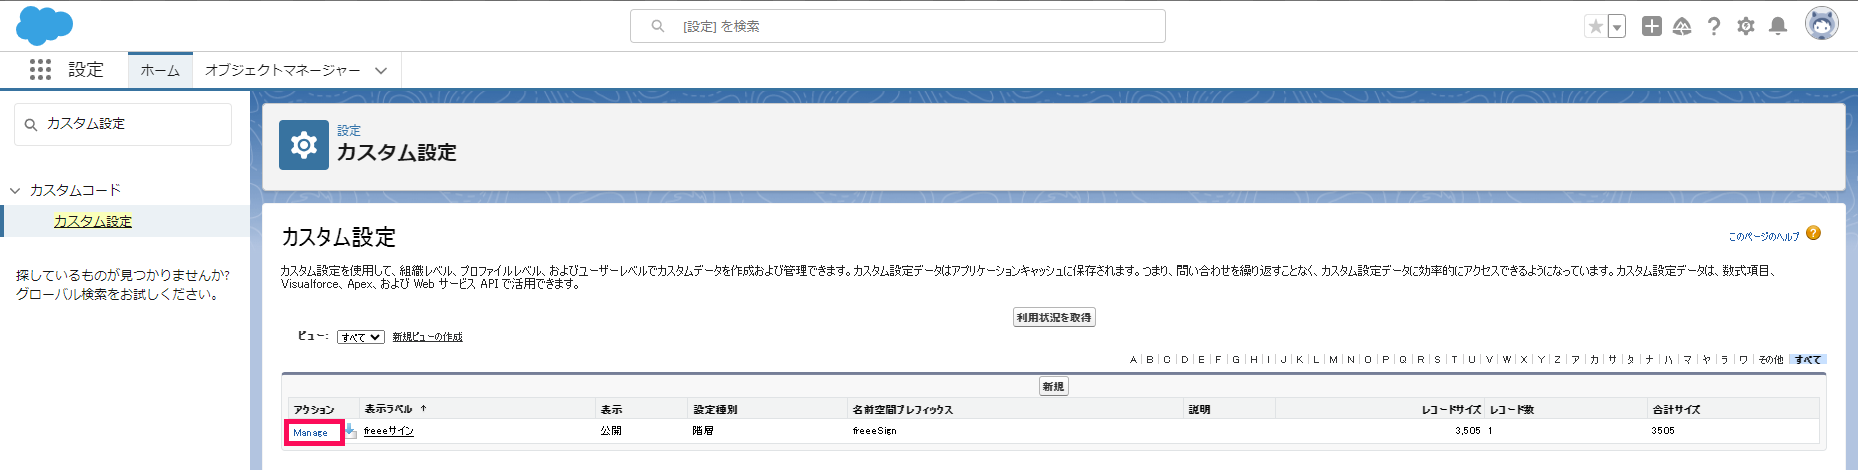Click the 新規 button
Viewport: 1858px width, 470px height.
pyautogui.click(x=1053, y=386)
